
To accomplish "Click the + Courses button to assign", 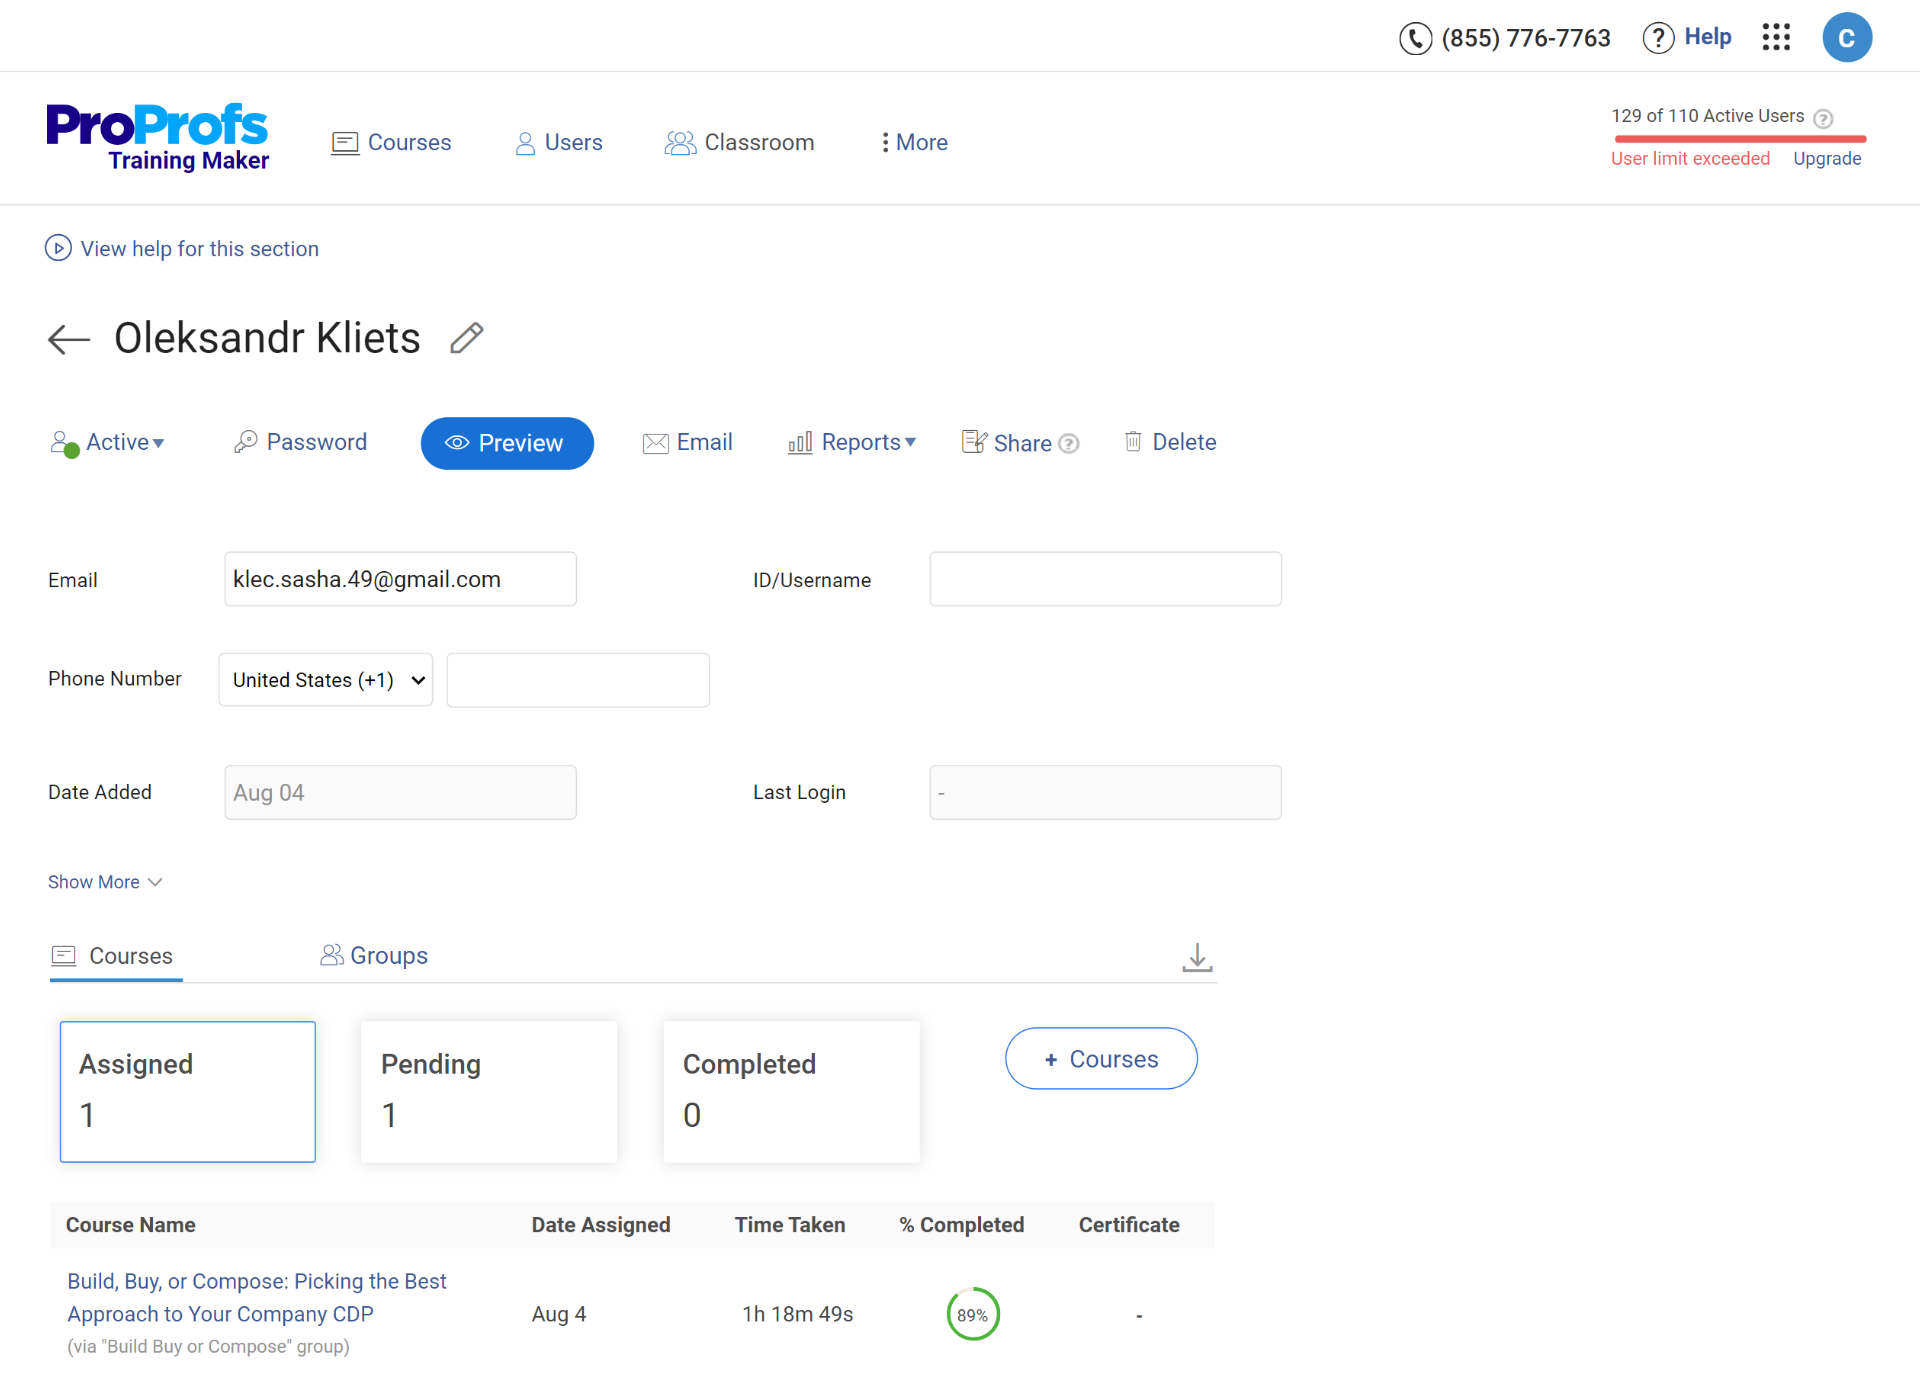I will point(1101,1058).
